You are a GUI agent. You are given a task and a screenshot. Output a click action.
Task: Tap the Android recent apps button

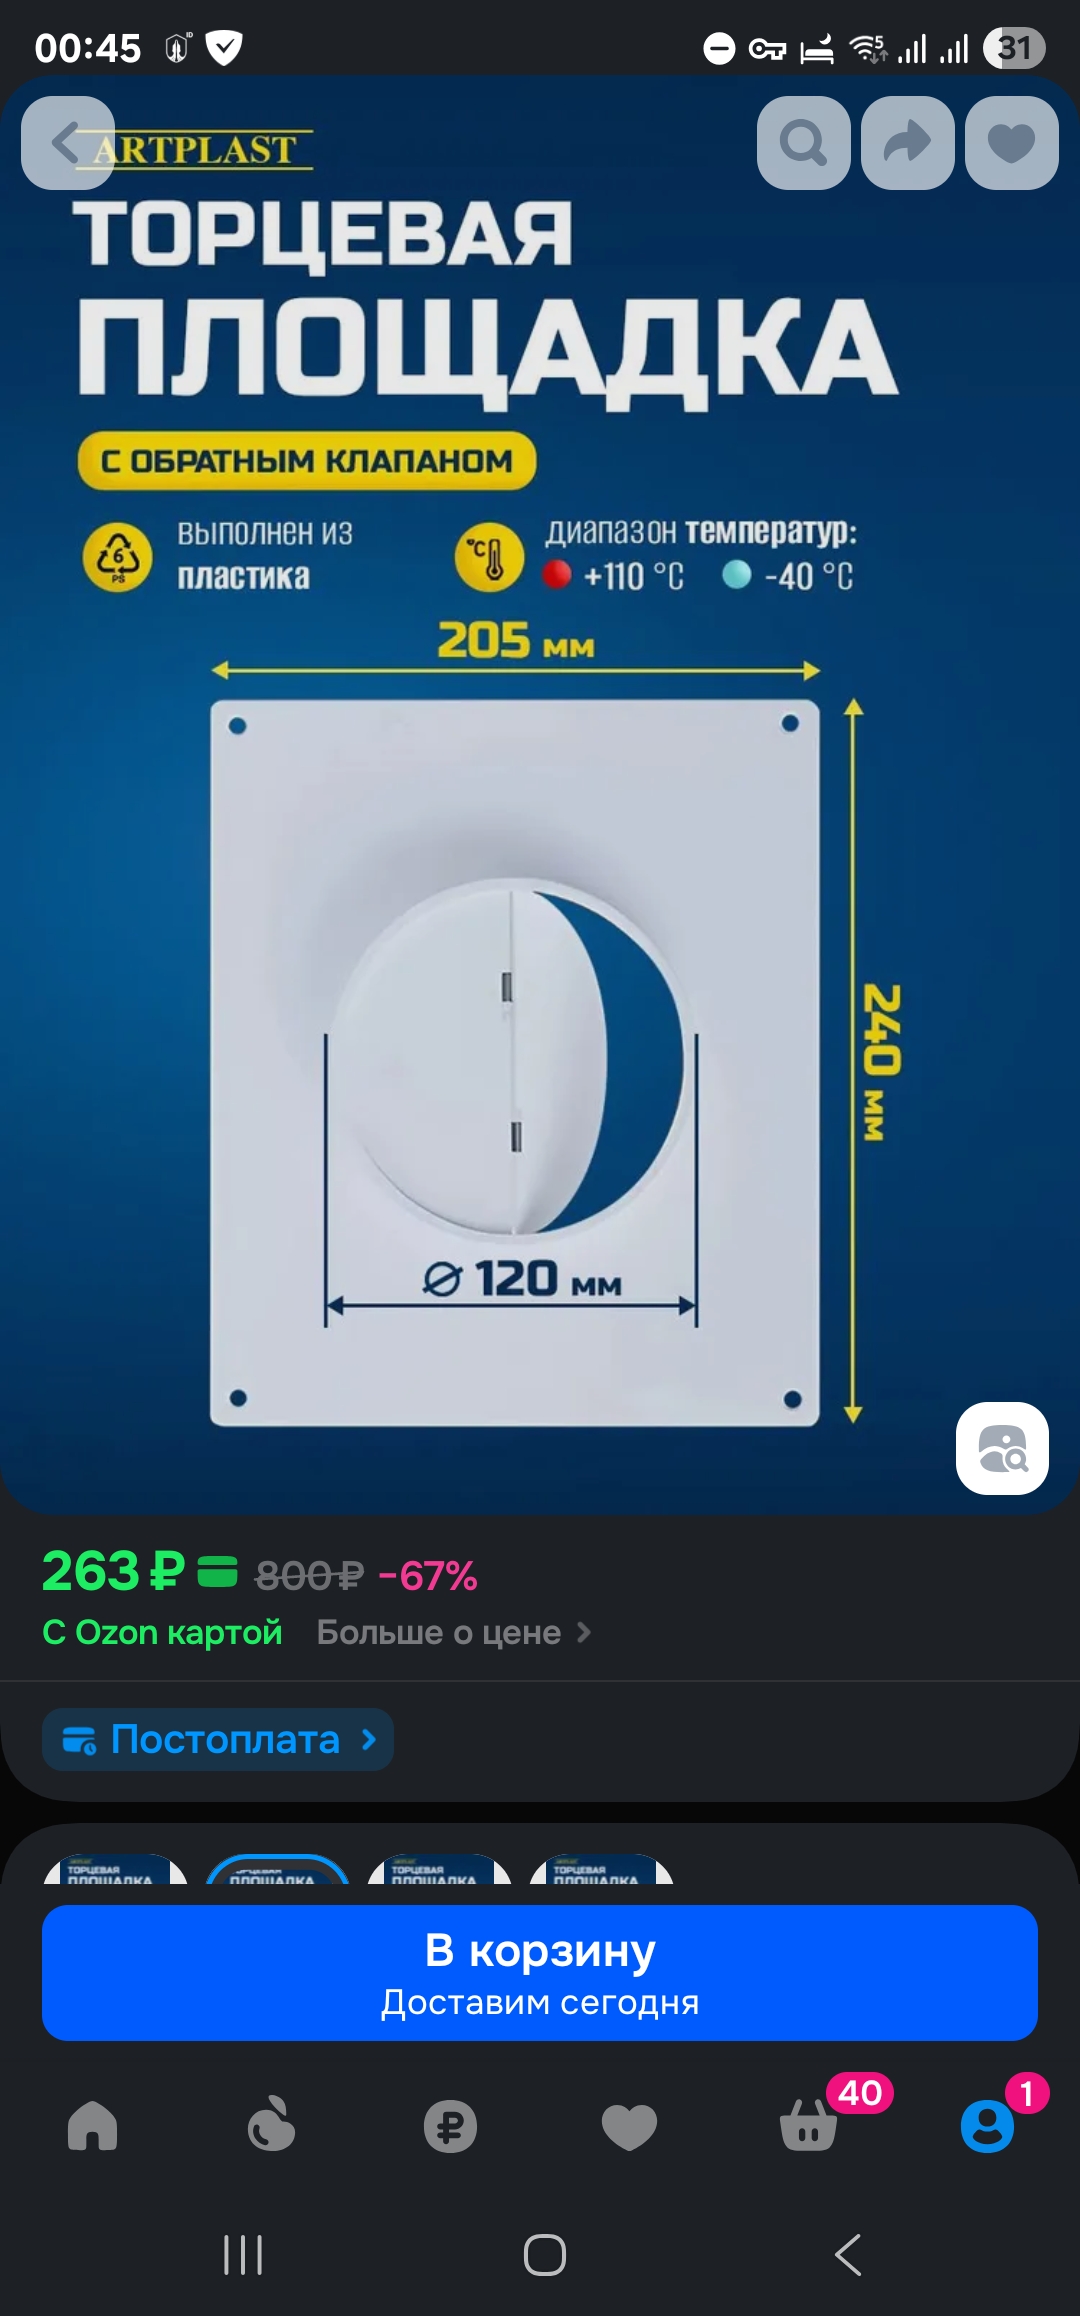pyautogui.click(x=243, y=2255)
